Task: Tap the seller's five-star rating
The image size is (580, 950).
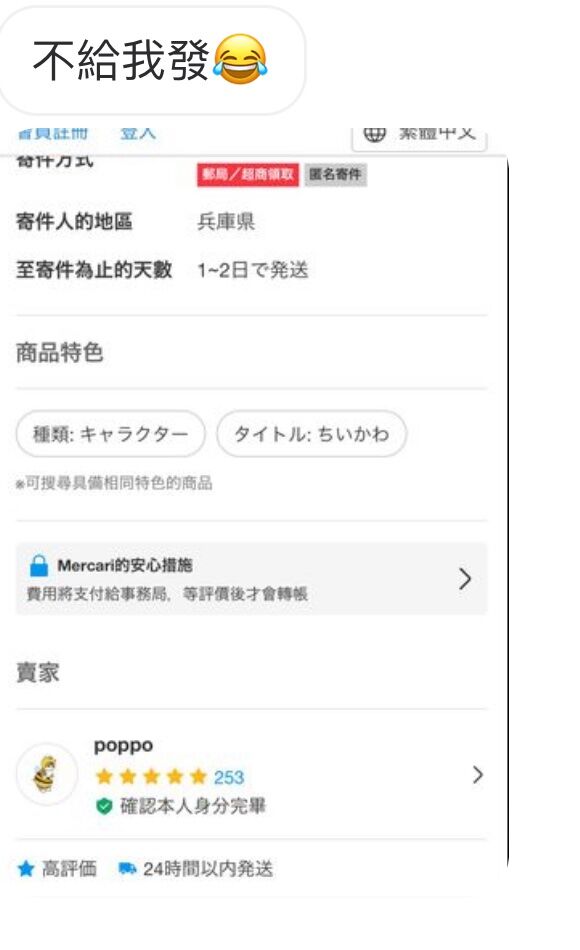Action: point(152,776)
